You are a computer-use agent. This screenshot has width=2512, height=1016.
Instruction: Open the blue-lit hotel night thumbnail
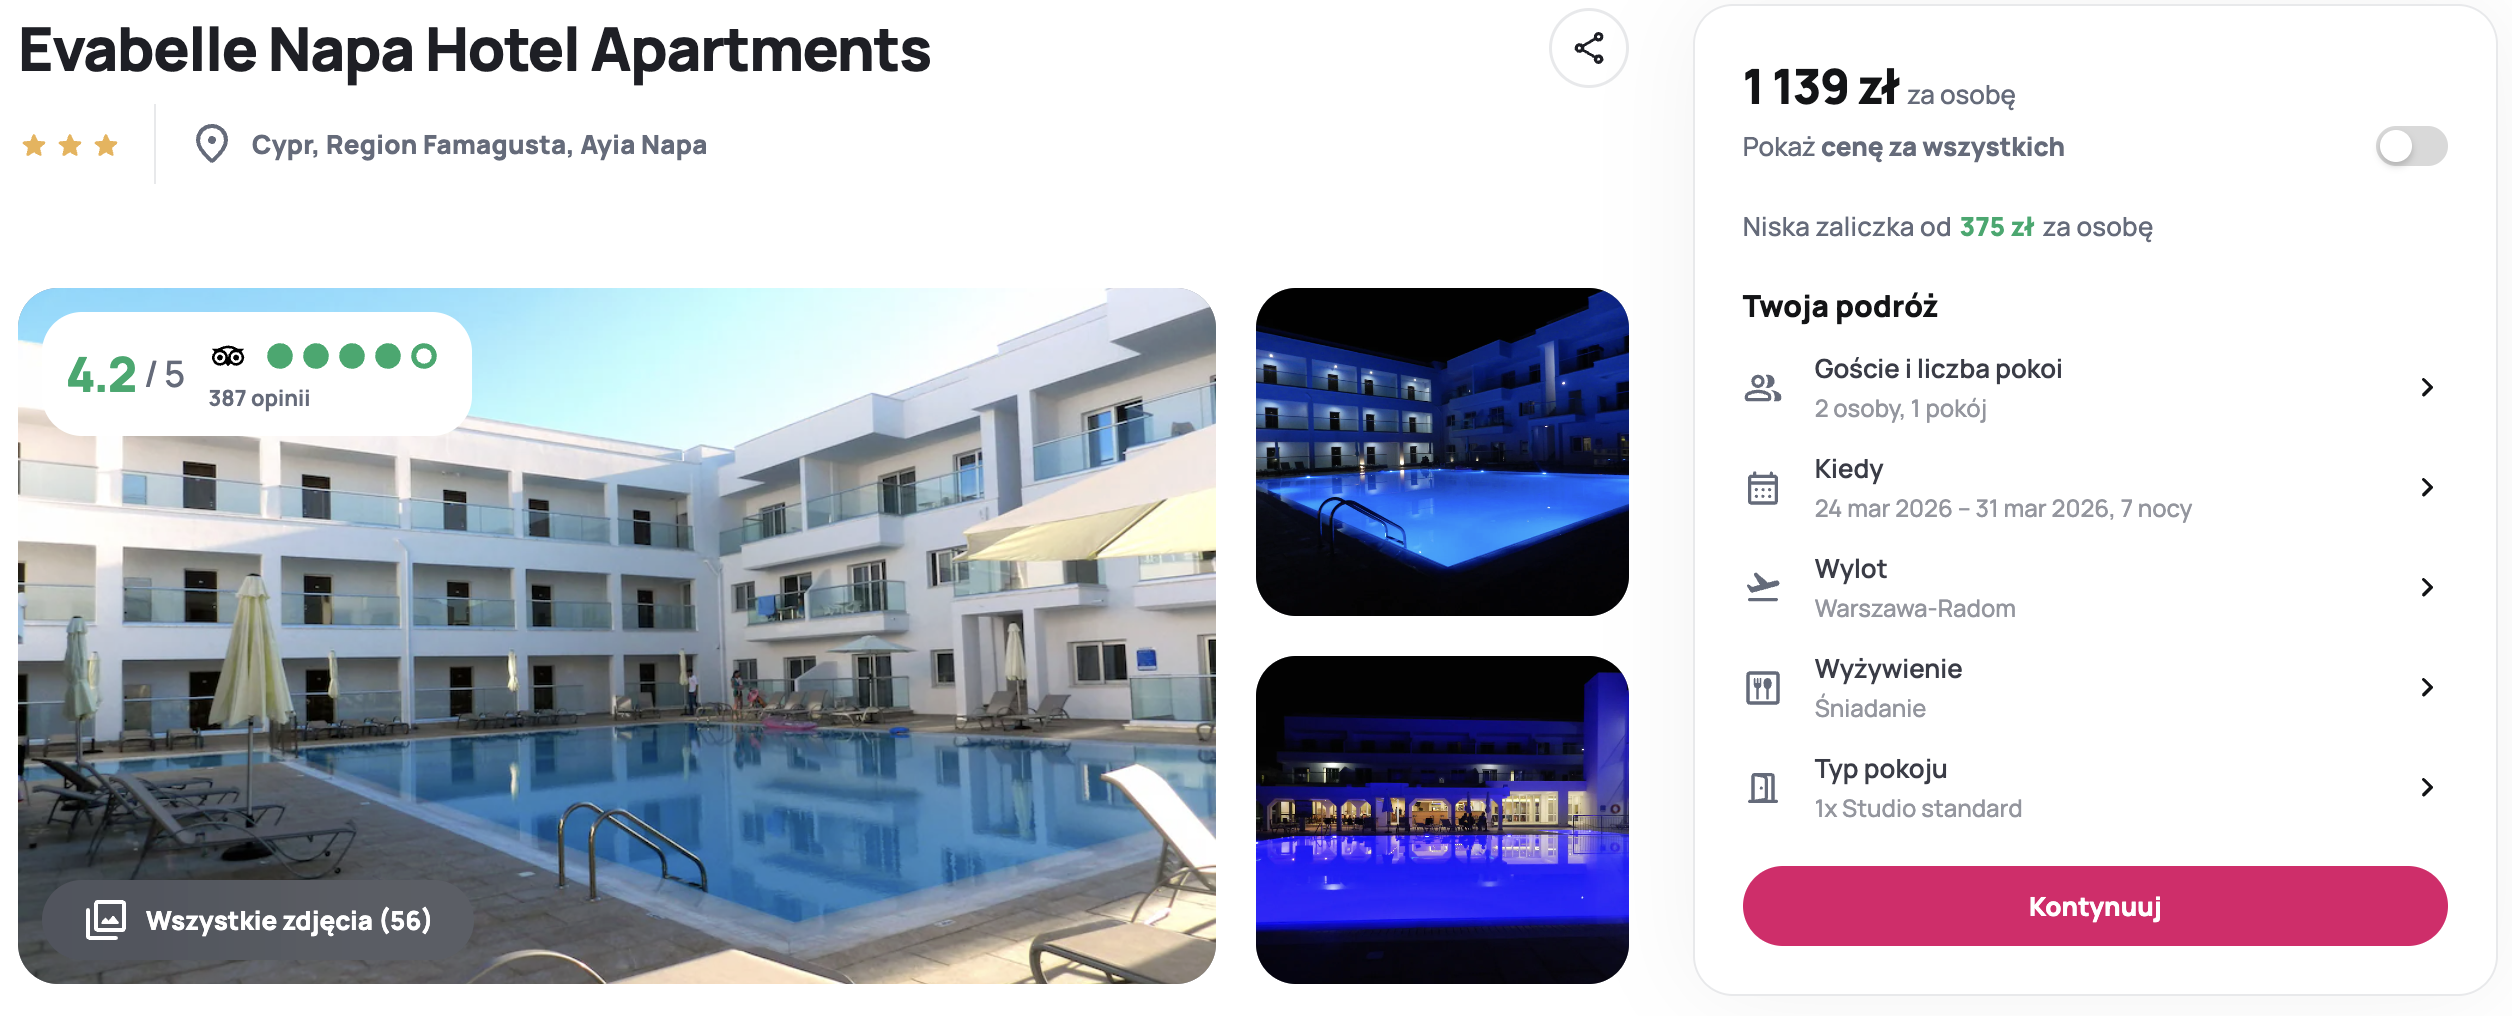pyautogui.click(x=1442, y=820)
